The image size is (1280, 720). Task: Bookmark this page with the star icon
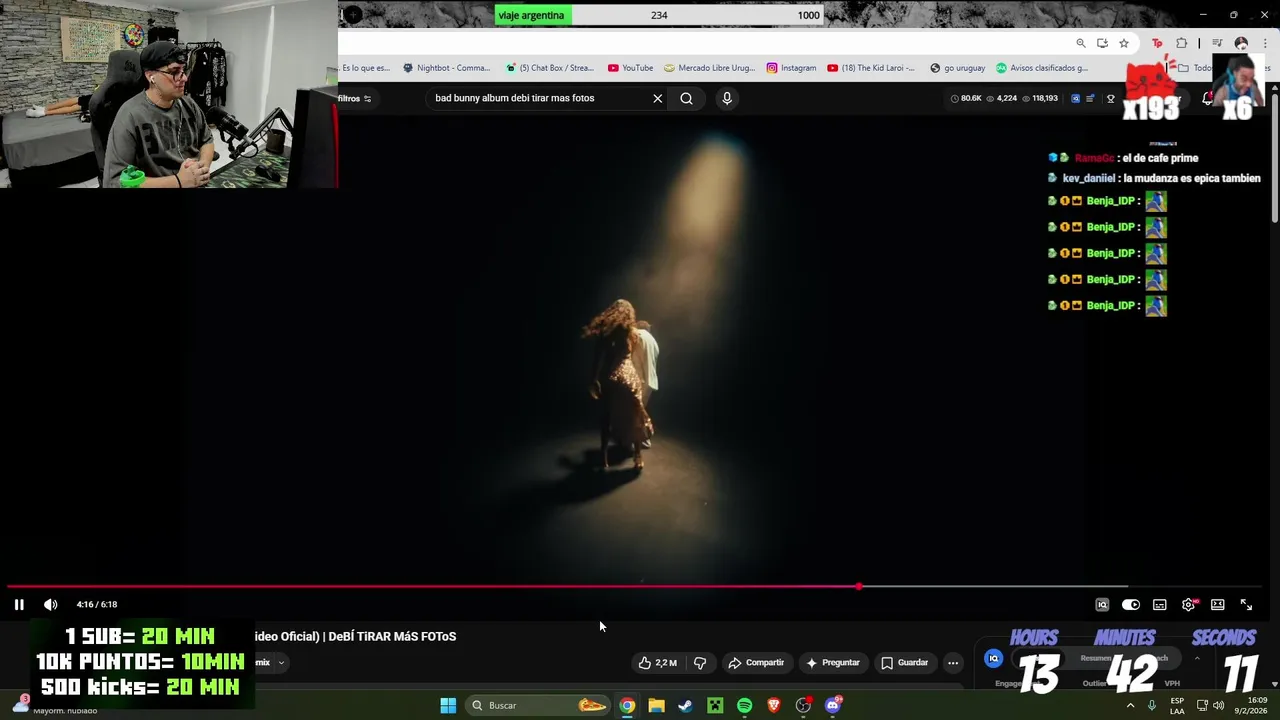pos(1124,43)
